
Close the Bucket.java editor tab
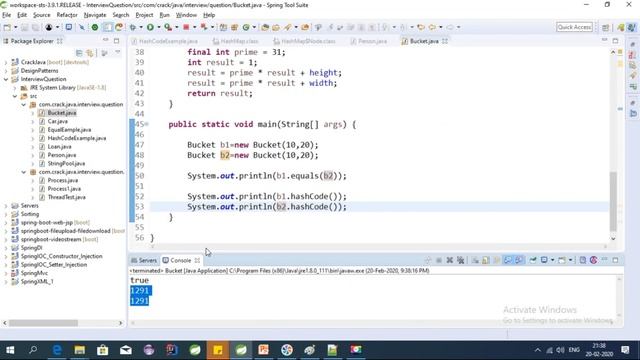(445, 41)
